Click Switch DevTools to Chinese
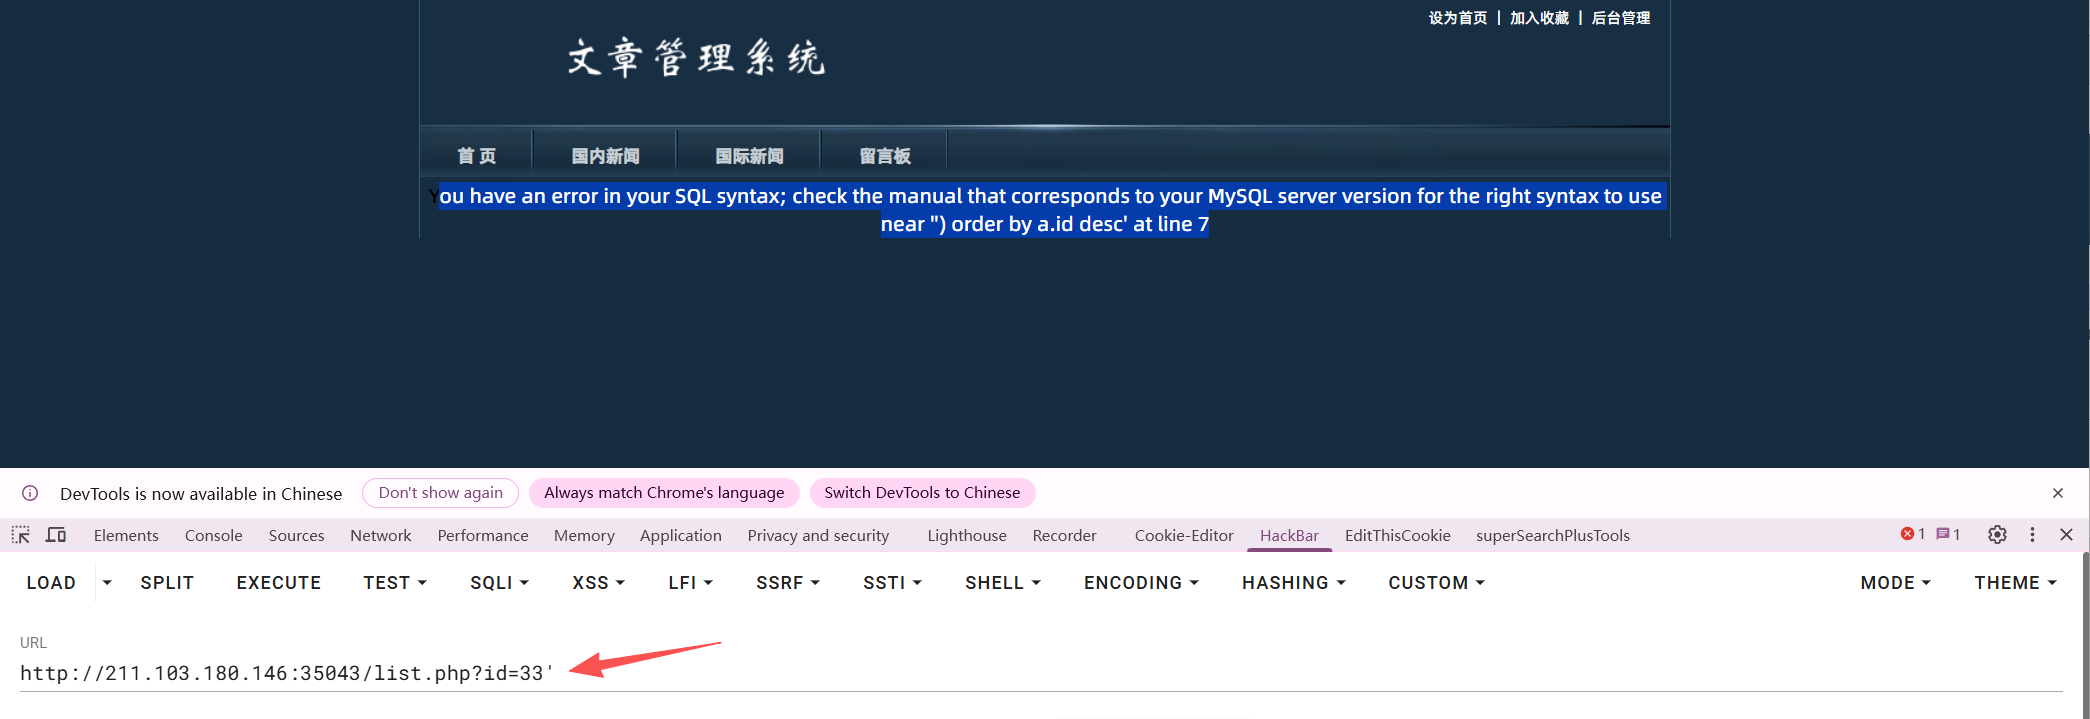The image size is (2090, 719). click(922, 493)
